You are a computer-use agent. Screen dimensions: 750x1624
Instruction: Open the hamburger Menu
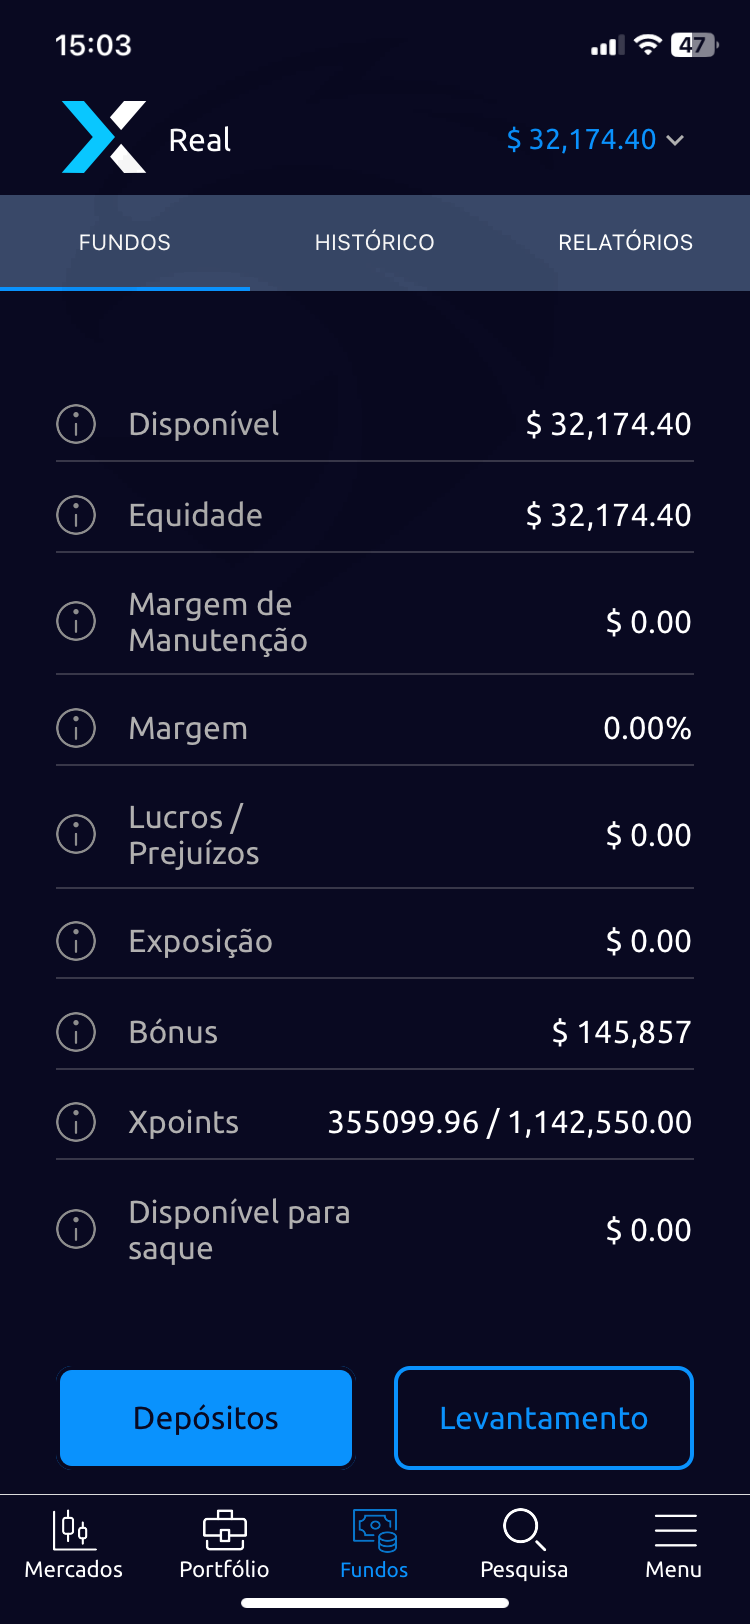(x=674, y=1545)
